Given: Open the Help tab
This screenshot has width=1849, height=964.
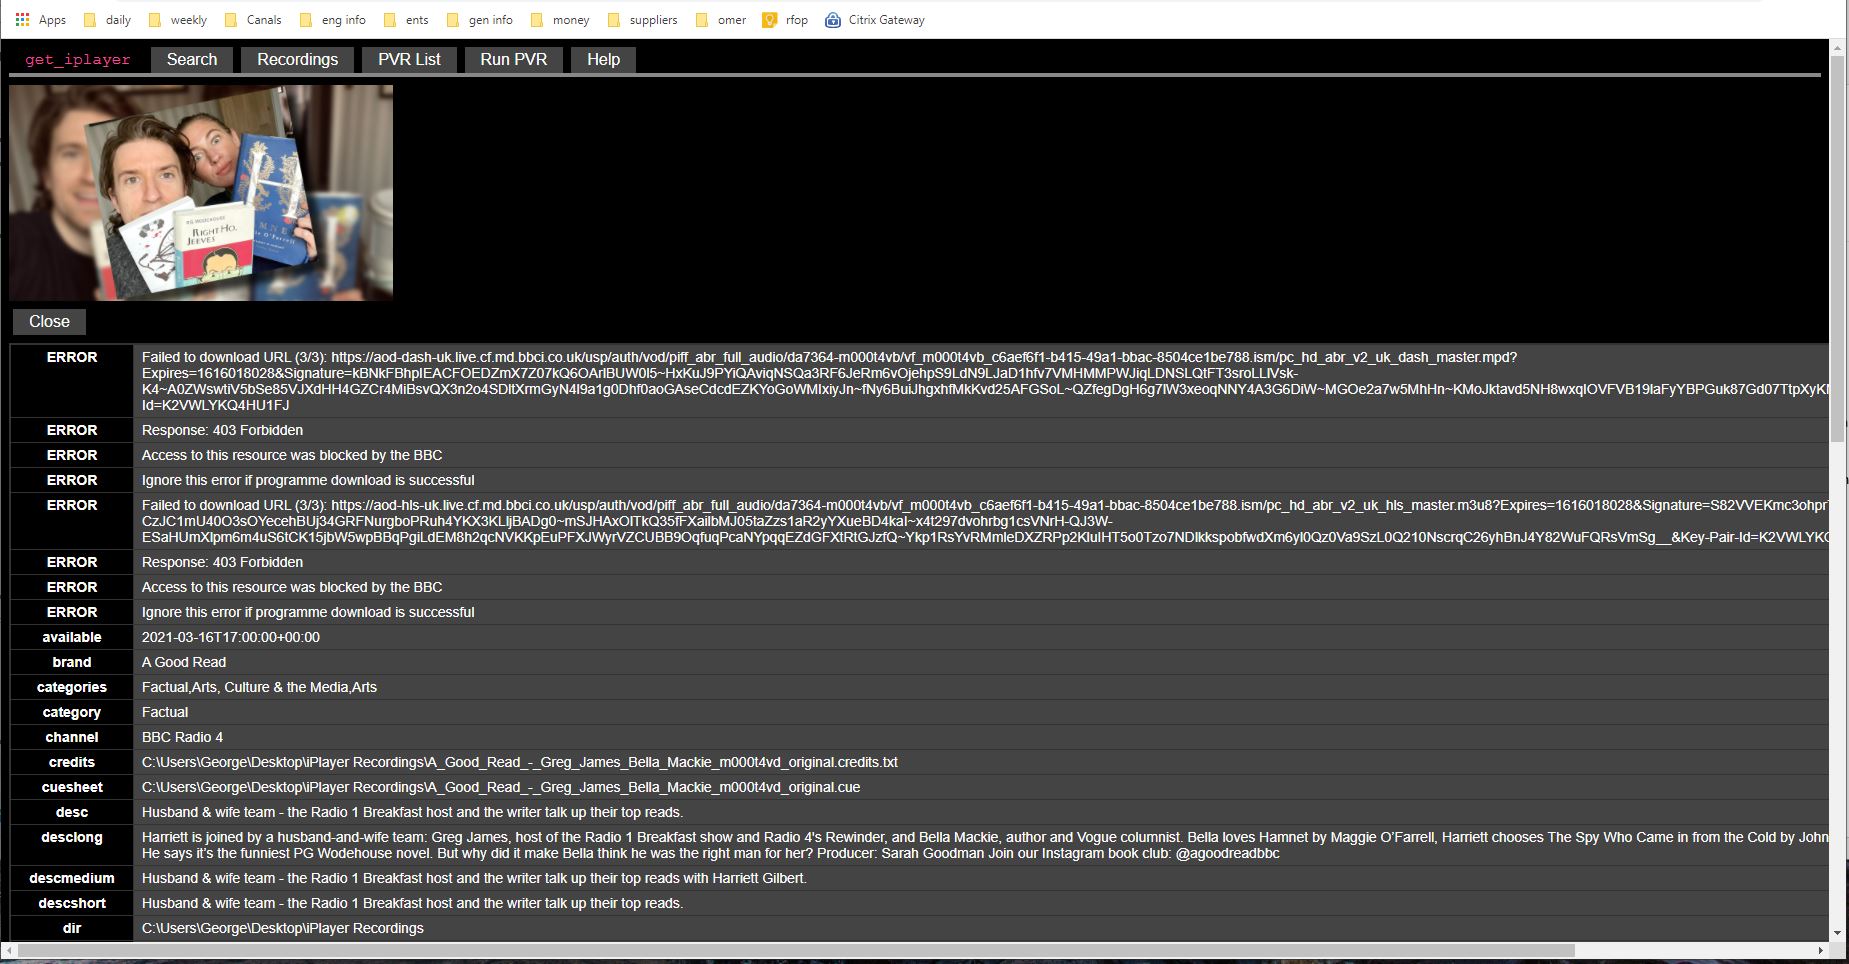Looking at the screenshot, I should 602,59.
